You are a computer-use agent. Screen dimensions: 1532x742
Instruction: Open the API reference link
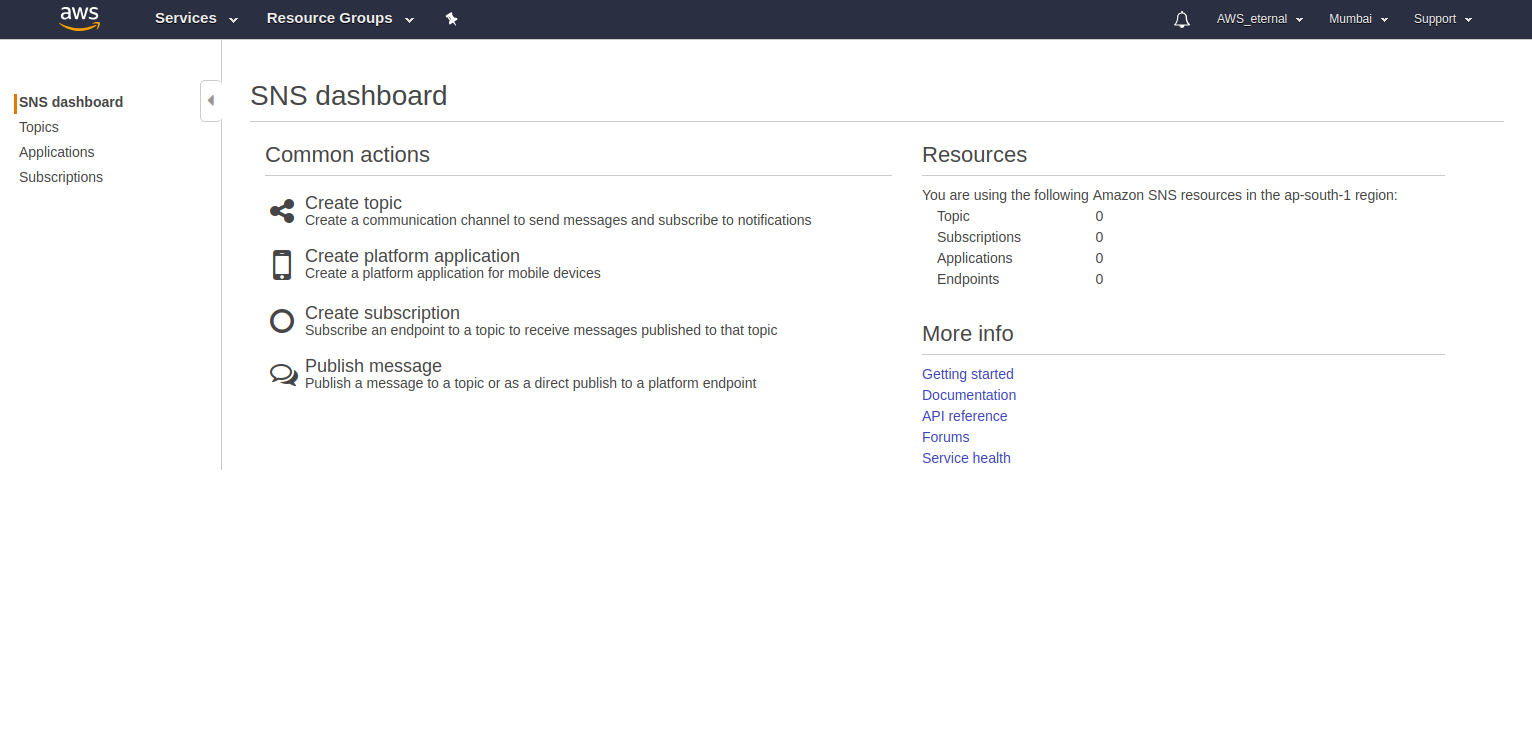964,416
